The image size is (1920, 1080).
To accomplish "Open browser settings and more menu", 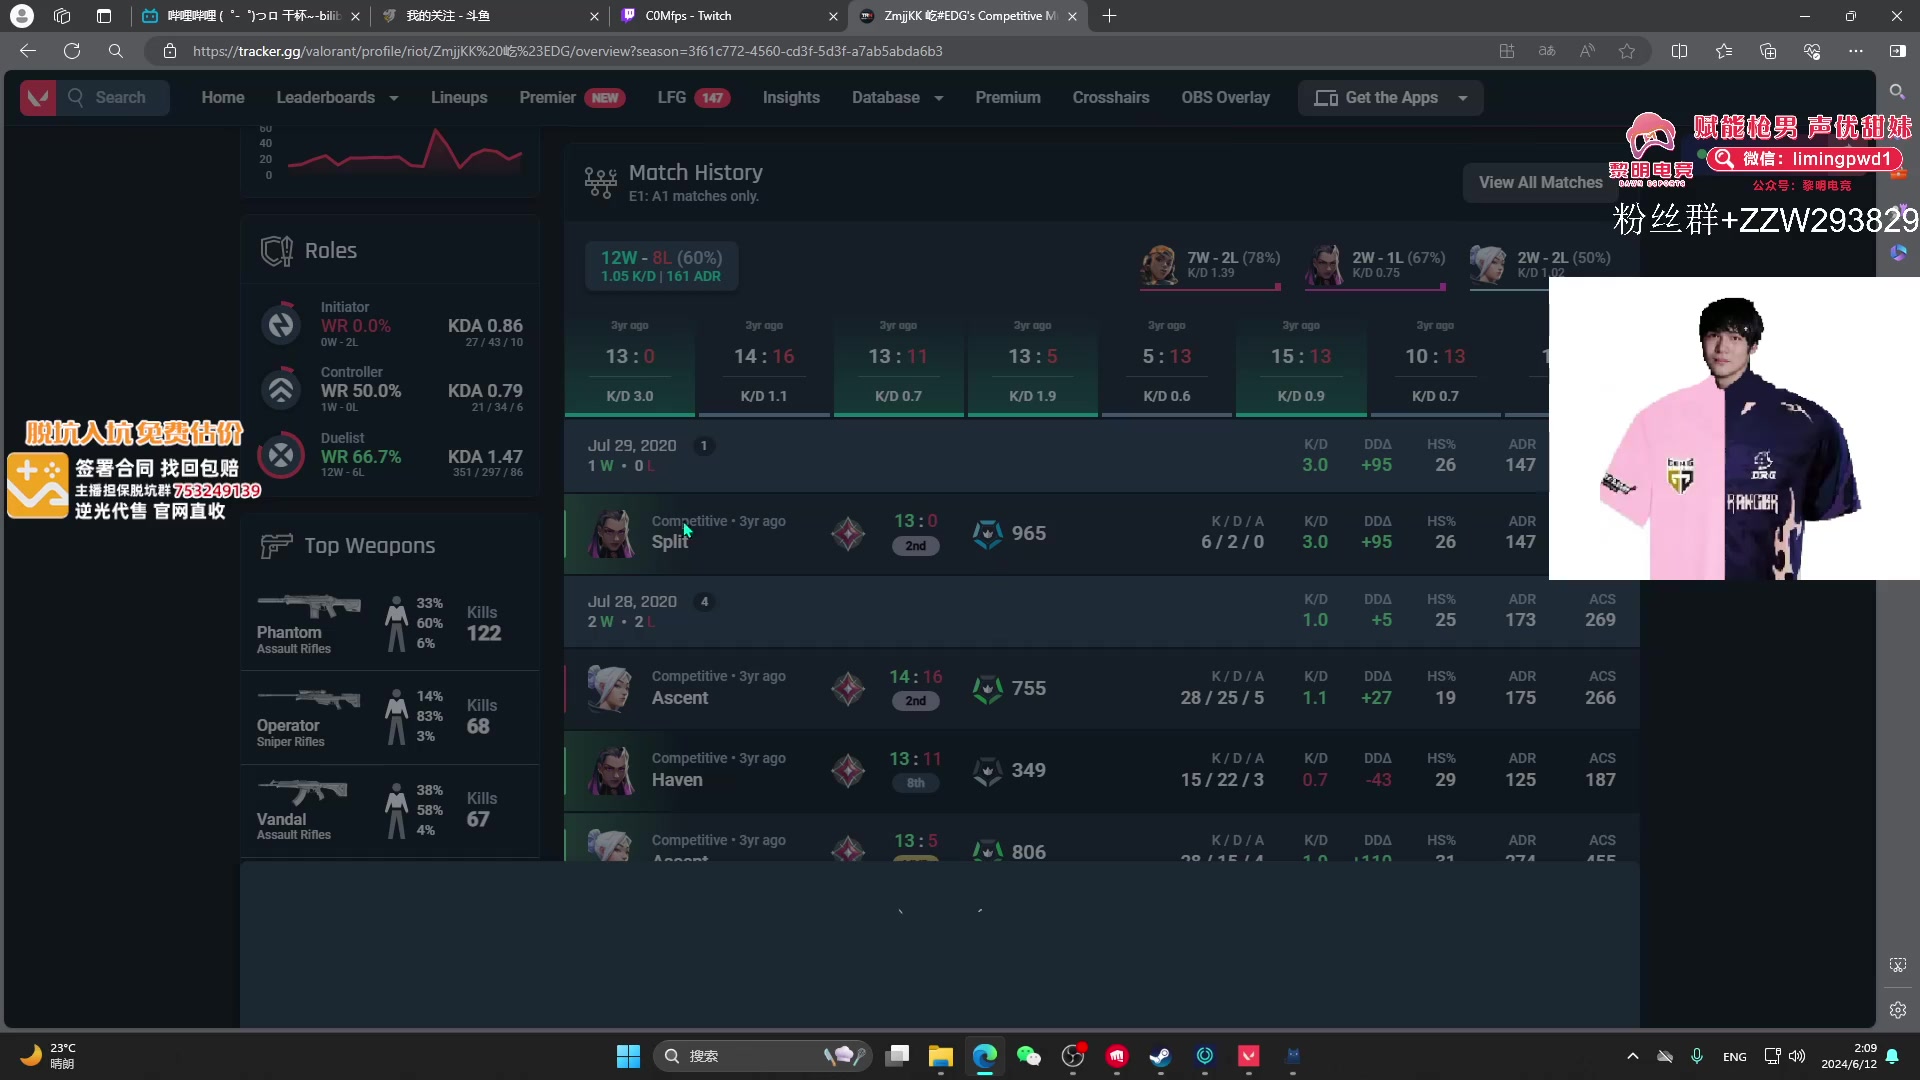I will (x=1856, y=51).
